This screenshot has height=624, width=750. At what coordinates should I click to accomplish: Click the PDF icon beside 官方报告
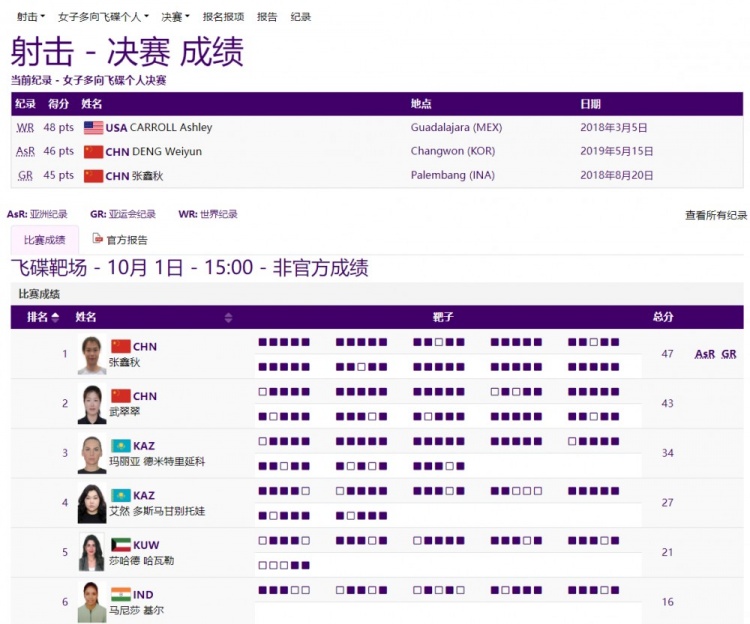[x=98, y=238]
